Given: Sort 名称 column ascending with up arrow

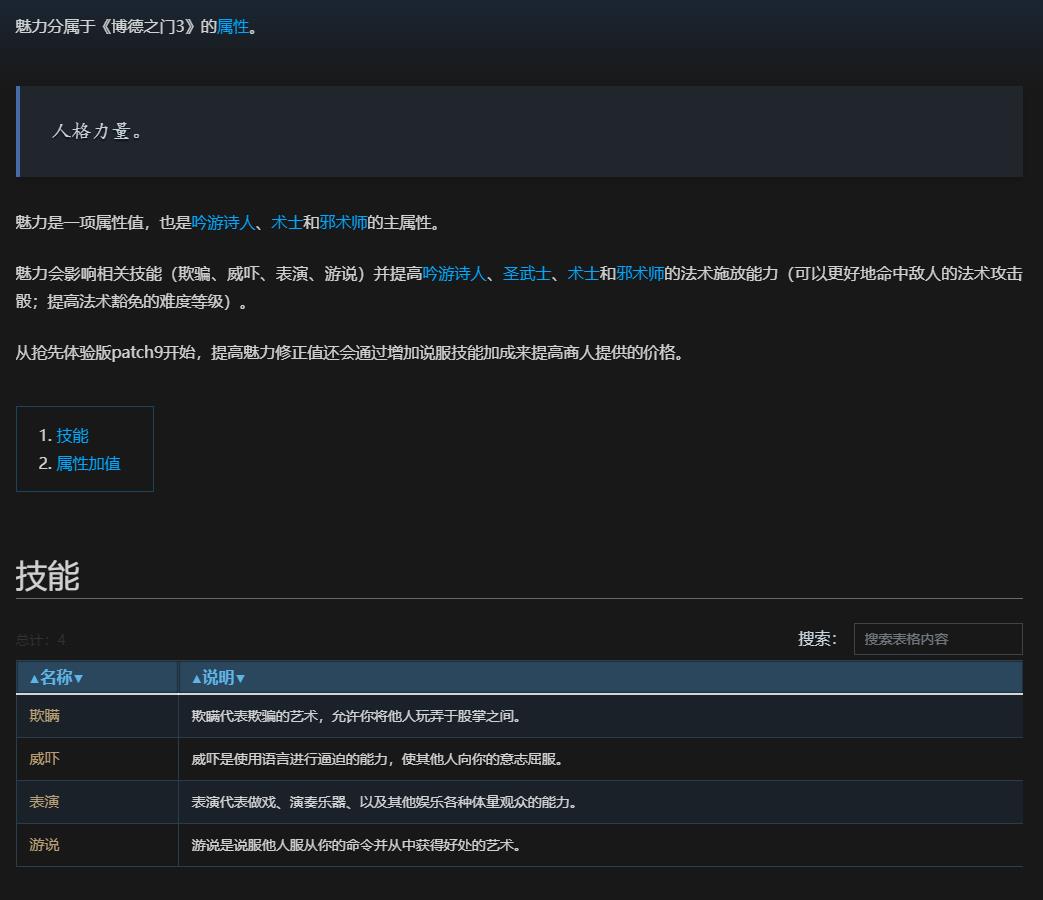Looking at the screenshot, I should pyautogui.click(x=34, y=678).
